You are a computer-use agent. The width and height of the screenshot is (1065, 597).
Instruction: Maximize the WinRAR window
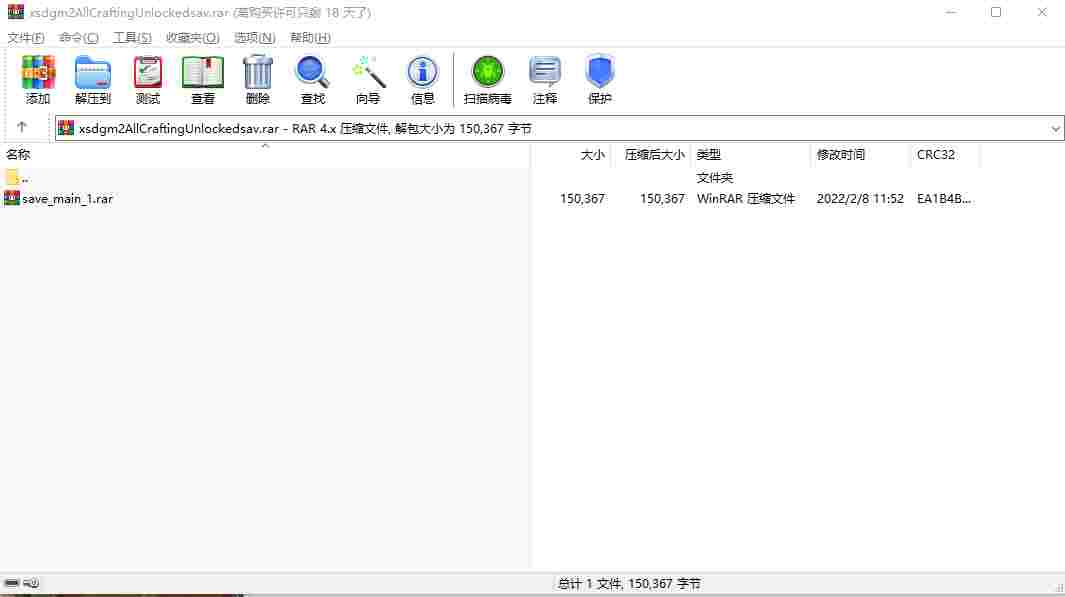coord(996,12)
